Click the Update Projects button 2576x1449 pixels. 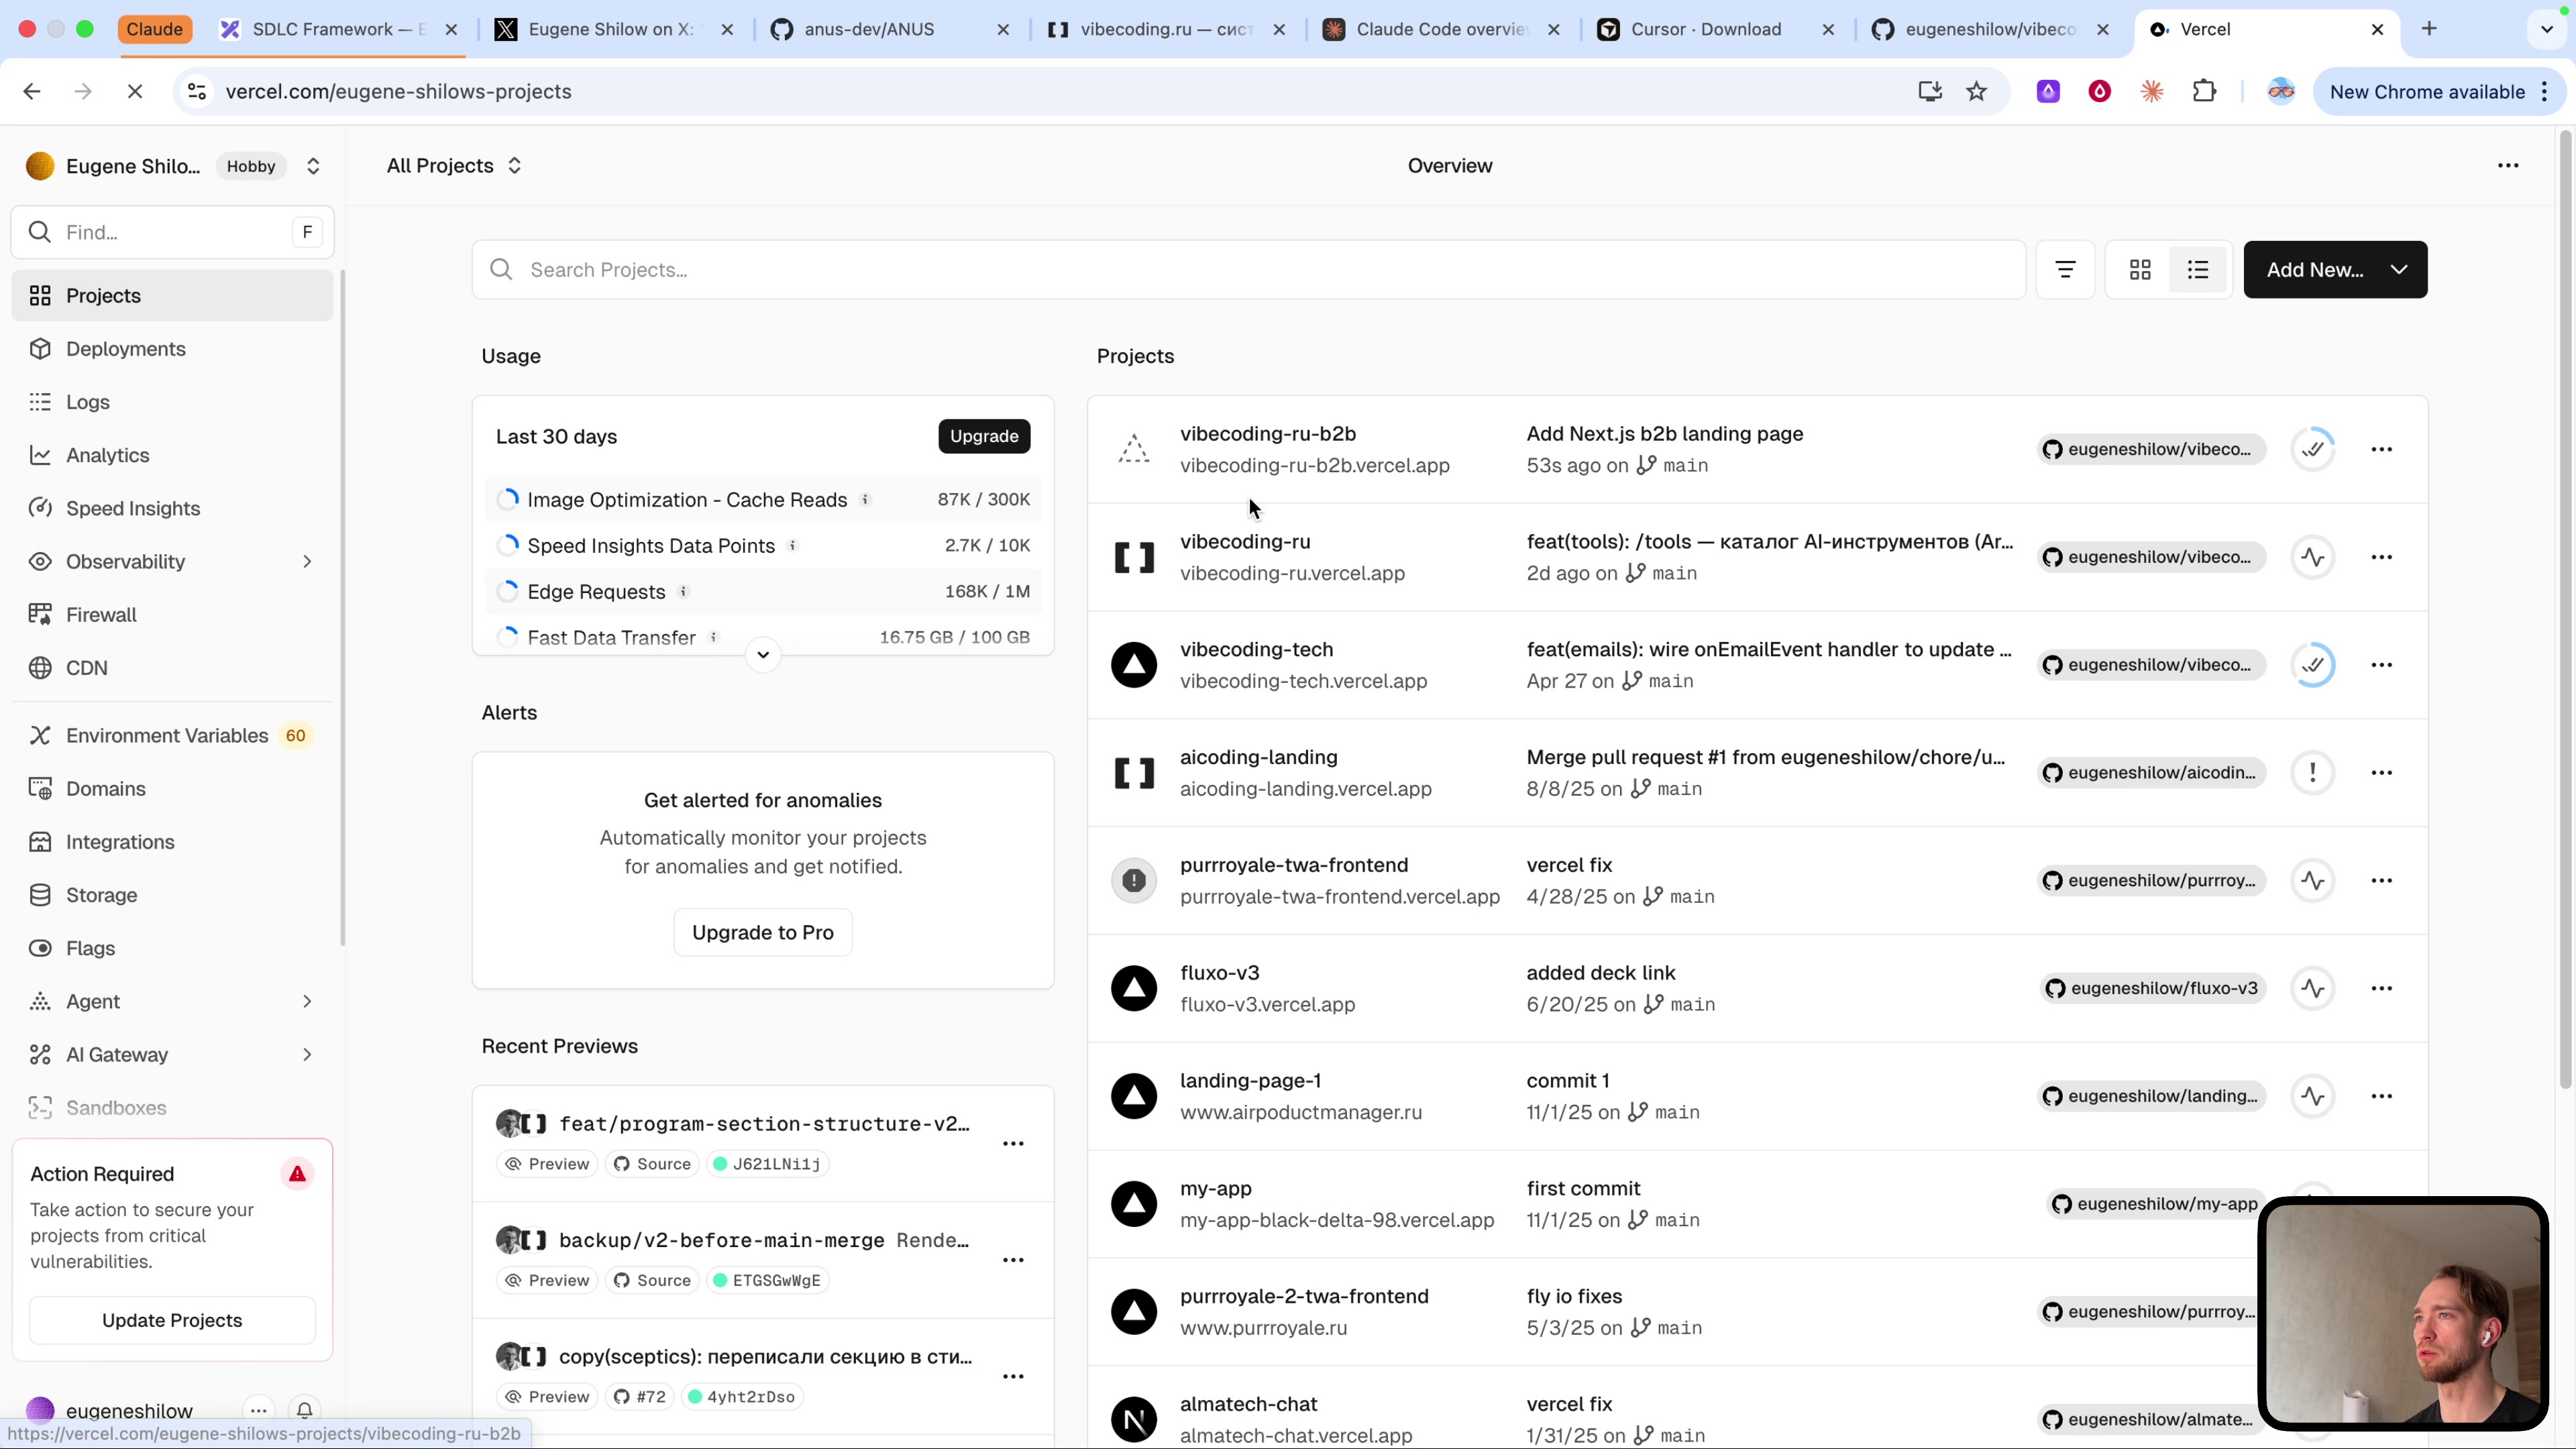(172, 1320)
